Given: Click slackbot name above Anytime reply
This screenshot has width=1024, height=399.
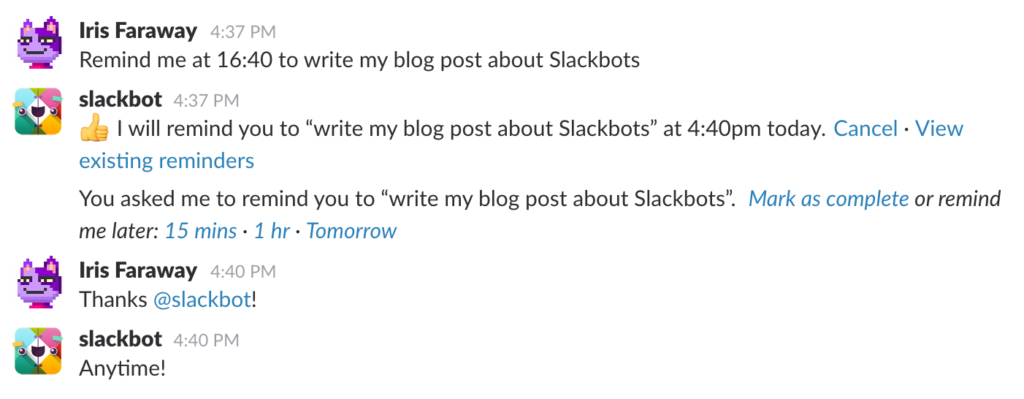Looking at the screenshot, I should [x=120, y=339].
